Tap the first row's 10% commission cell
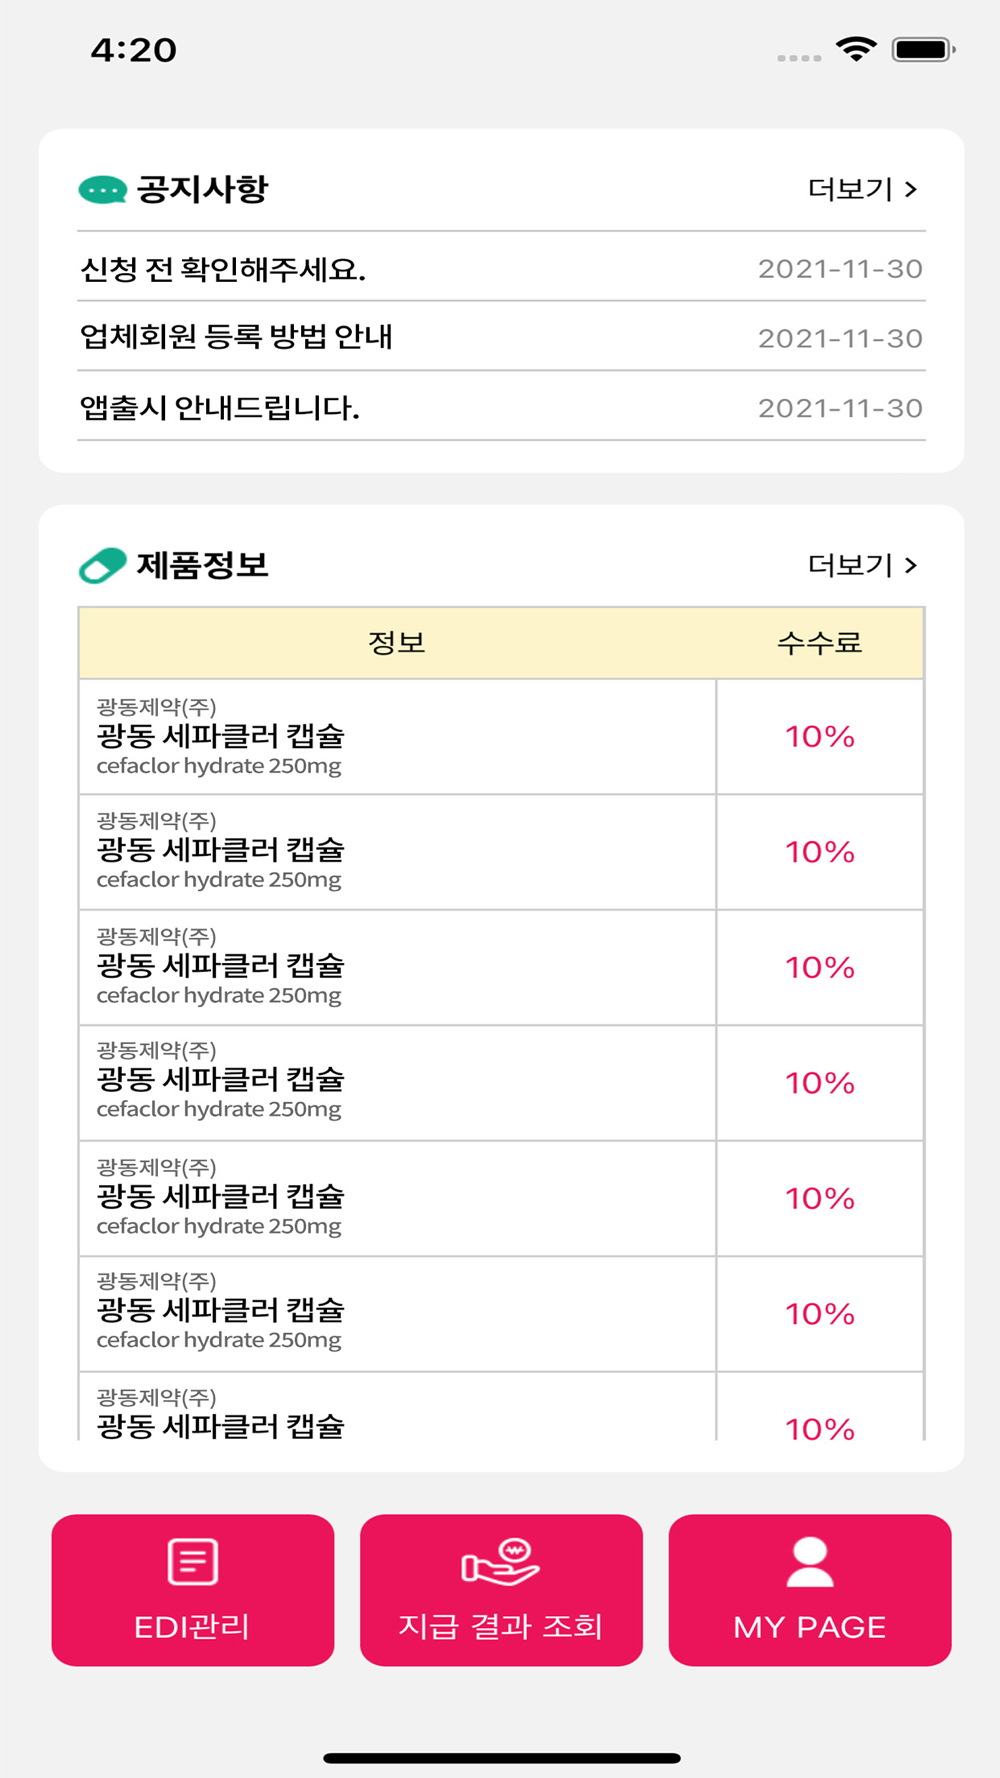Viewport: 1000px width, 1778px height. click(819, 737)
